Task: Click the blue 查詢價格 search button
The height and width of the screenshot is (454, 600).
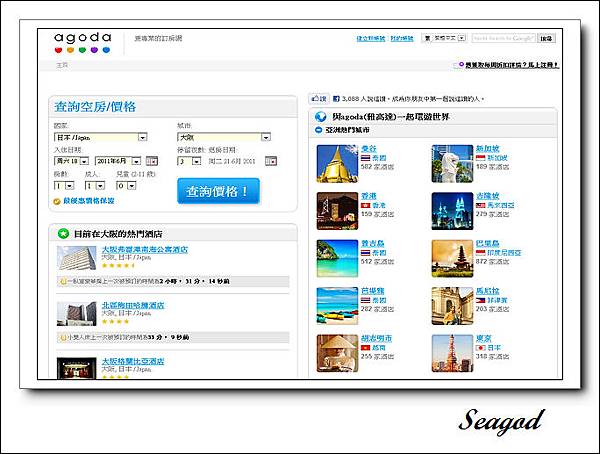Action: click(218, 191)
